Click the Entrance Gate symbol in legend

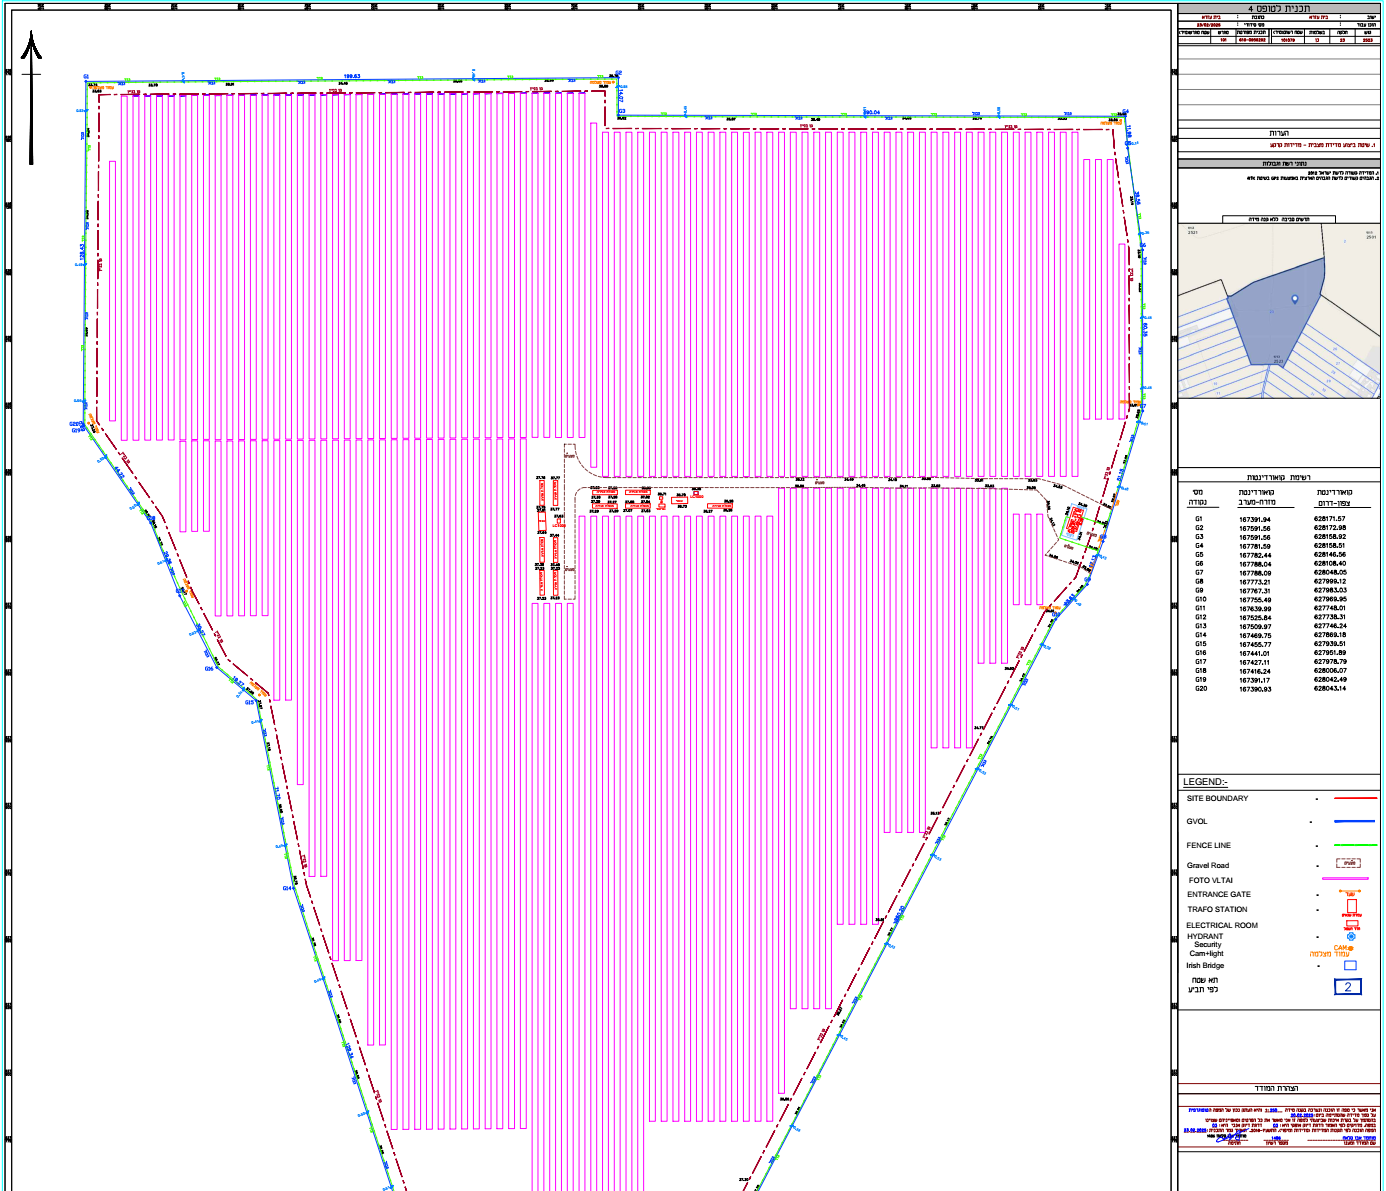(x=1351, y=893)
